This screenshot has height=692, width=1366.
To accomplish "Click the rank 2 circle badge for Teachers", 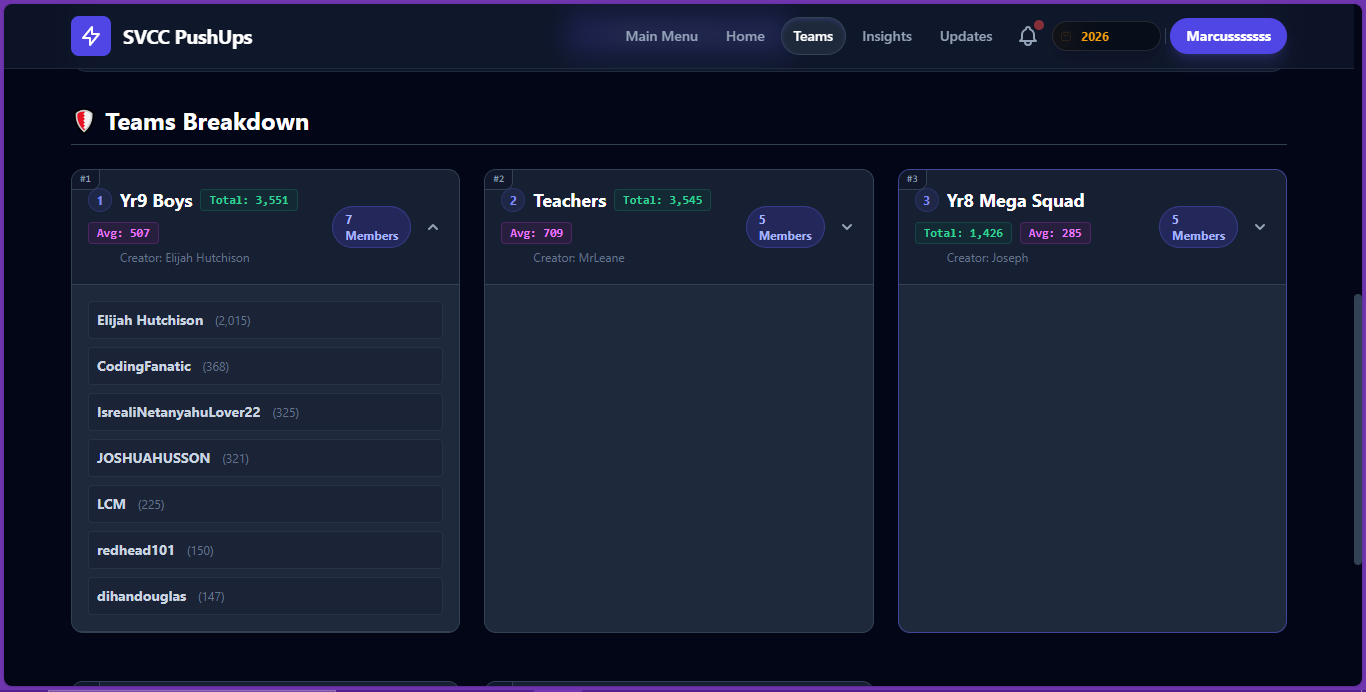I will [x=513, y=201].
